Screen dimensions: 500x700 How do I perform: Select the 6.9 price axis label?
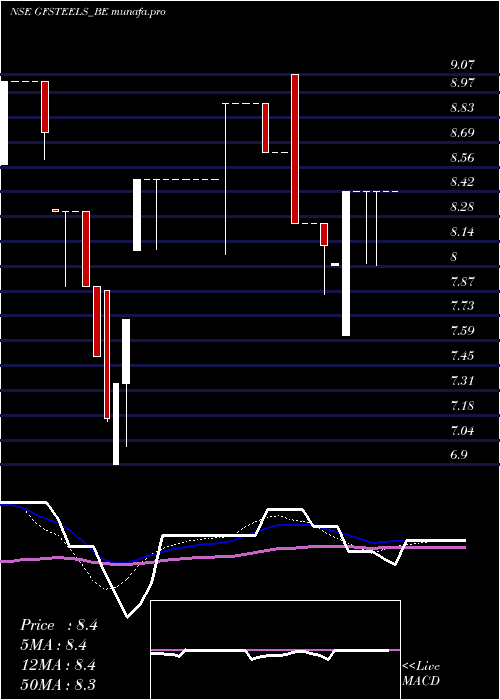pyautogui.click(x=459, y=455)
